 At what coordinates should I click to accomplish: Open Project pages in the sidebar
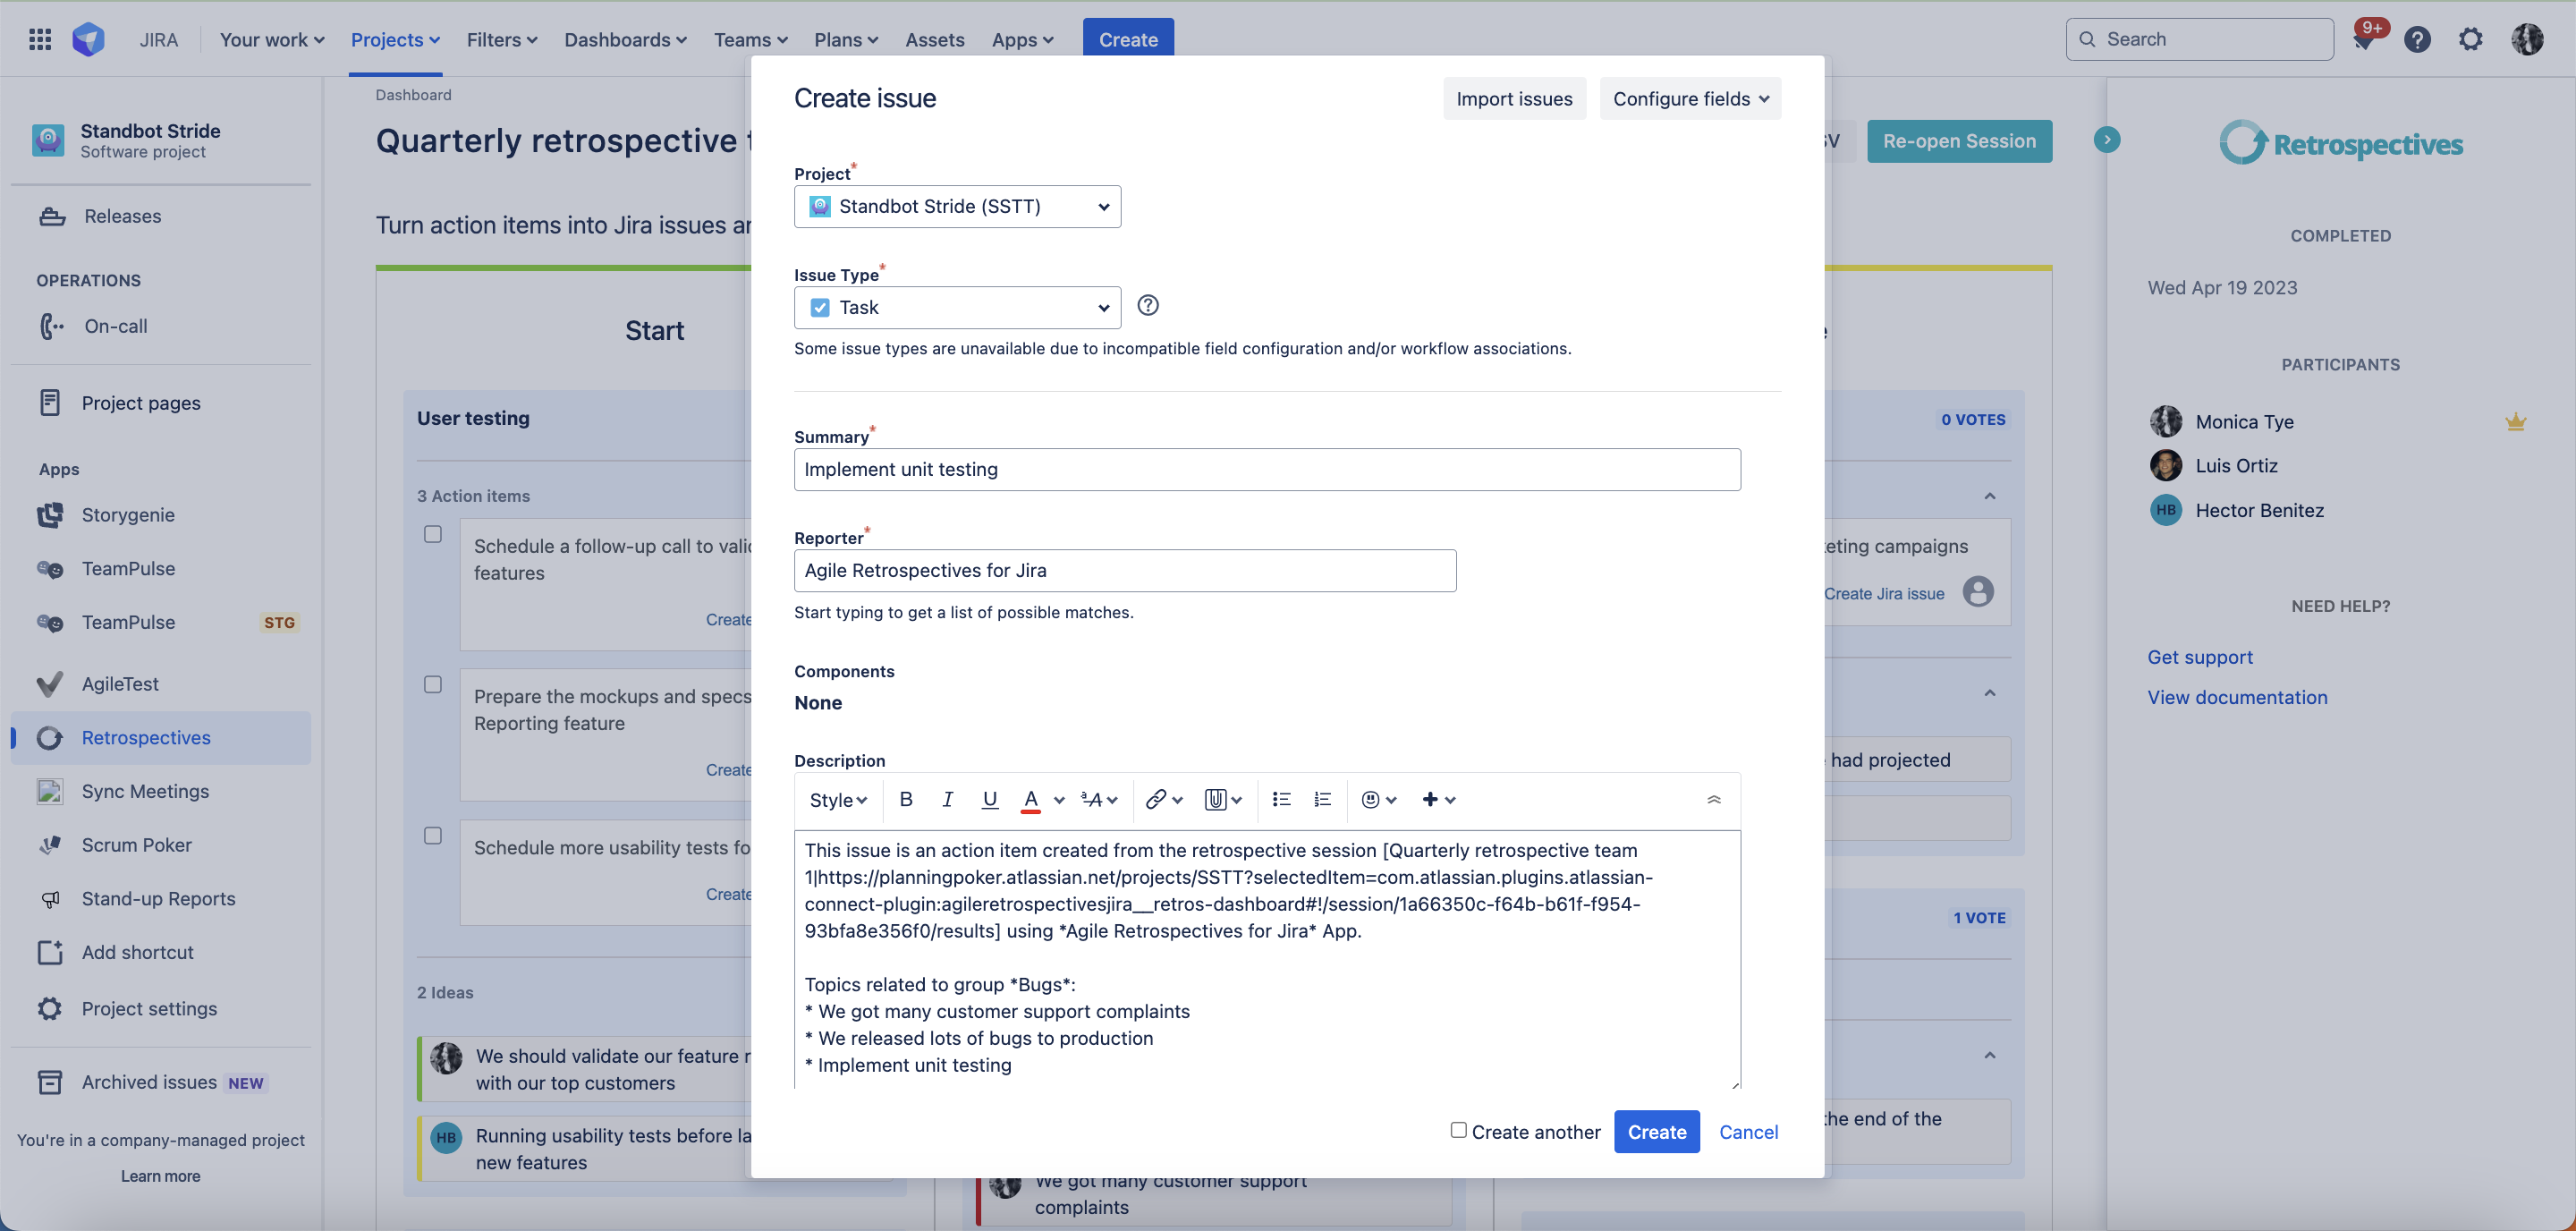click(161, 403)
